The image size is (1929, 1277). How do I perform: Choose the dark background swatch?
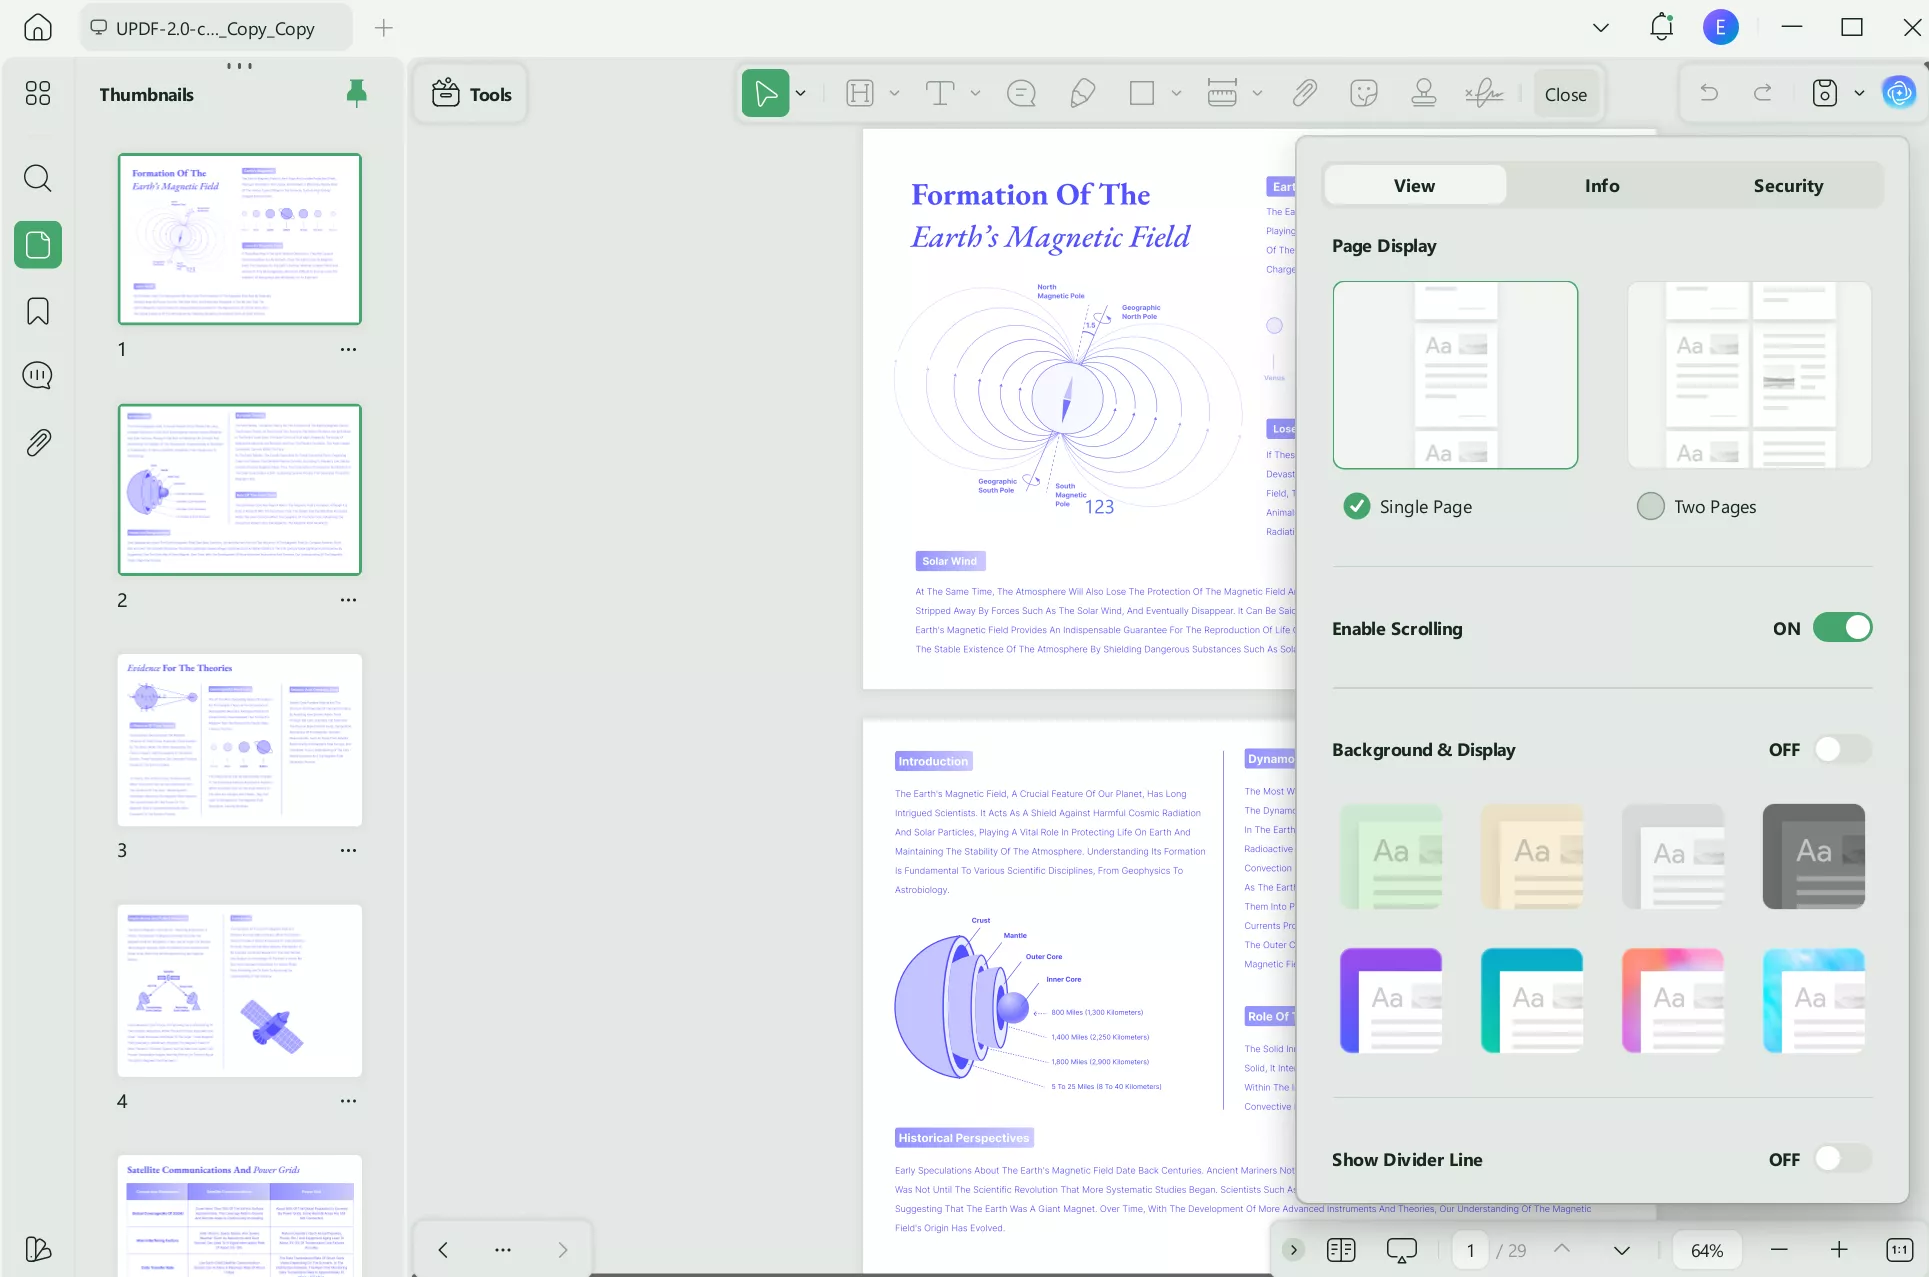point(1814,856)
